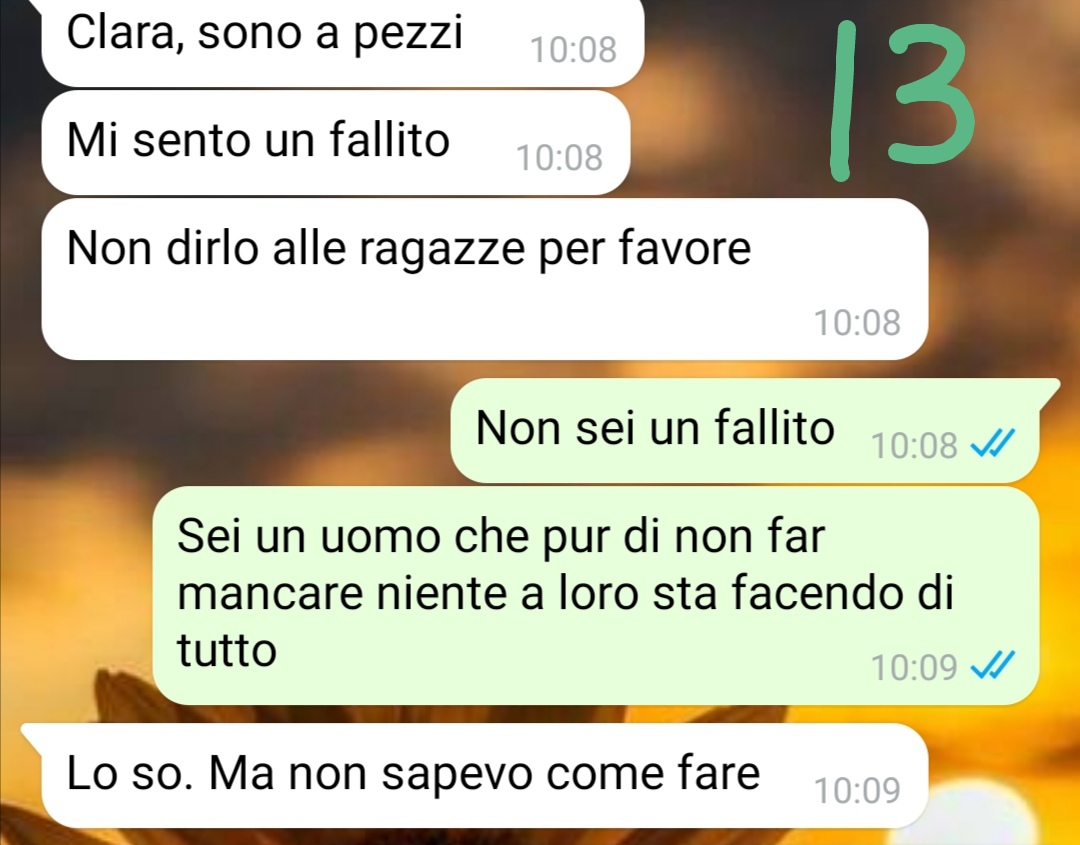Viewport: 1080px width, 845px height.
Task: Tap 10:08 timestamp under 'Non dirlo alle ragazze'
Action: coord(857,322)
